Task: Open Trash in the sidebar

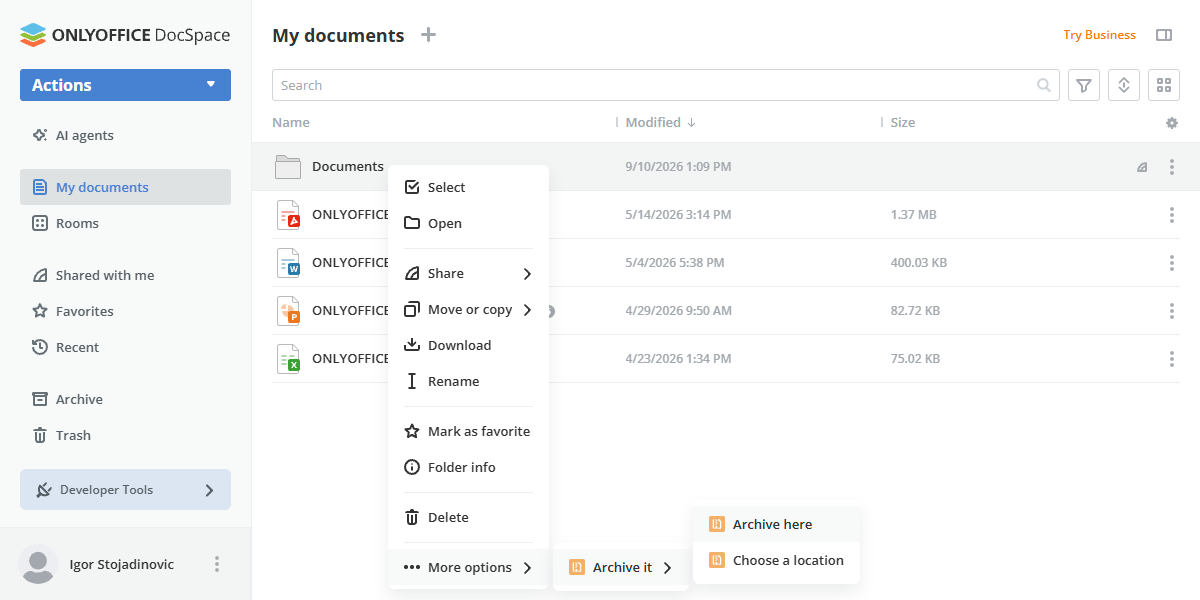Action: 125,435
